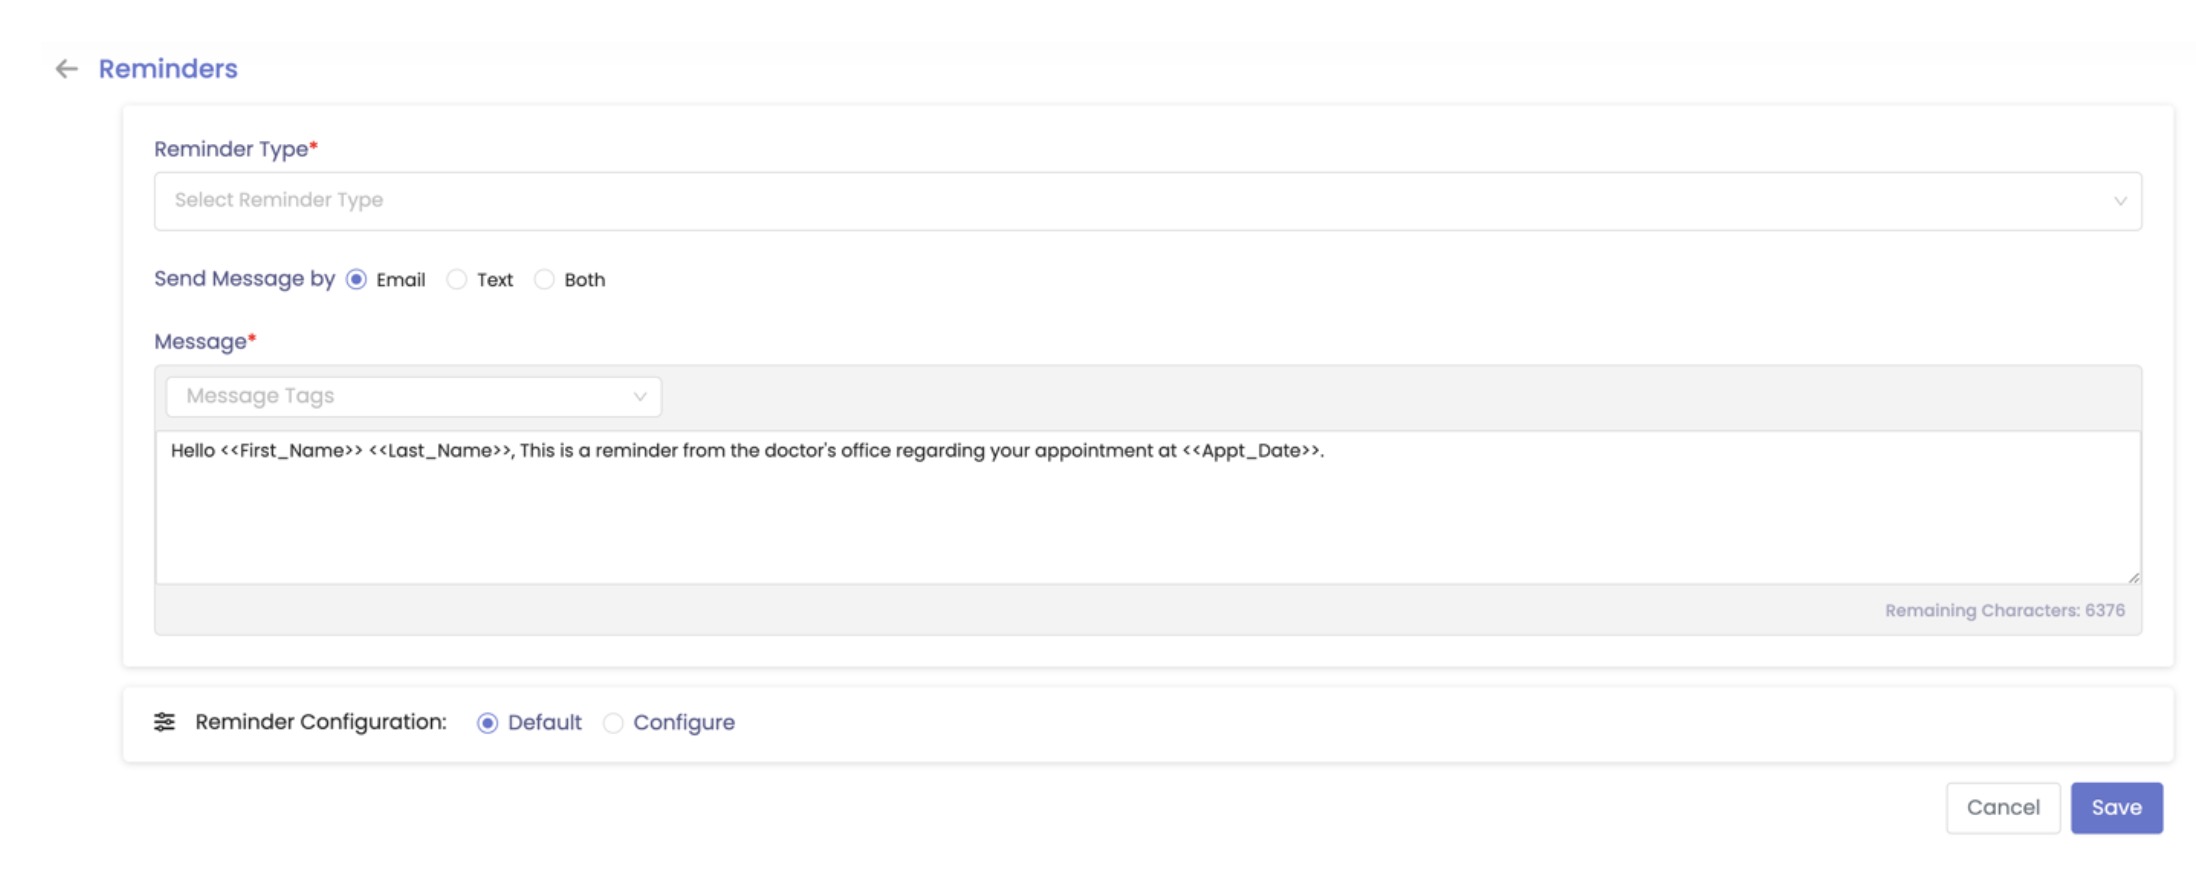Click the Message Tags chevron arrow
The height and width of the screenshot is (870, 2196).
point(640,397)
